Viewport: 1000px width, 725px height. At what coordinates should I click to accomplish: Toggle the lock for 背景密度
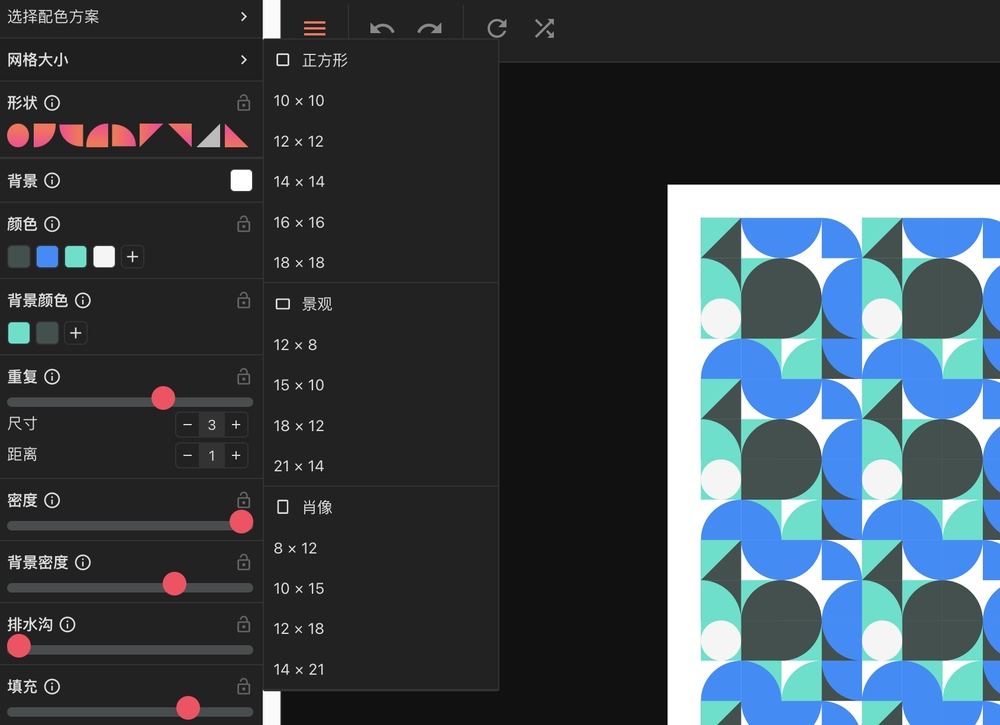point(244,562)
